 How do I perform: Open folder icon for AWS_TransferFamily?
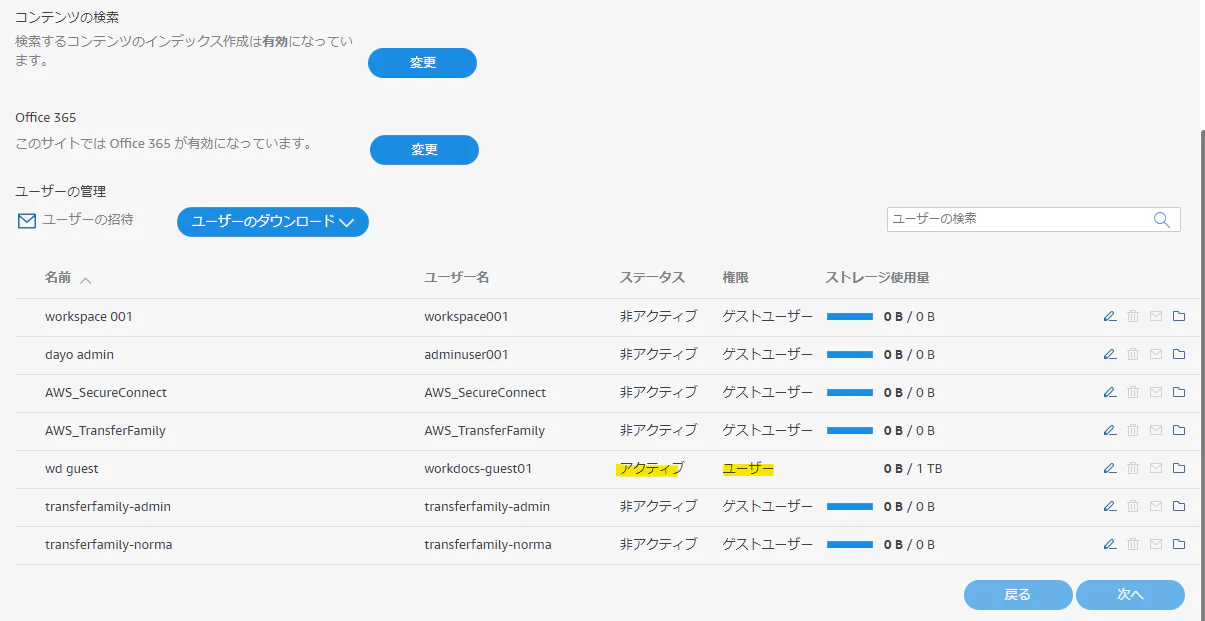1179,430
